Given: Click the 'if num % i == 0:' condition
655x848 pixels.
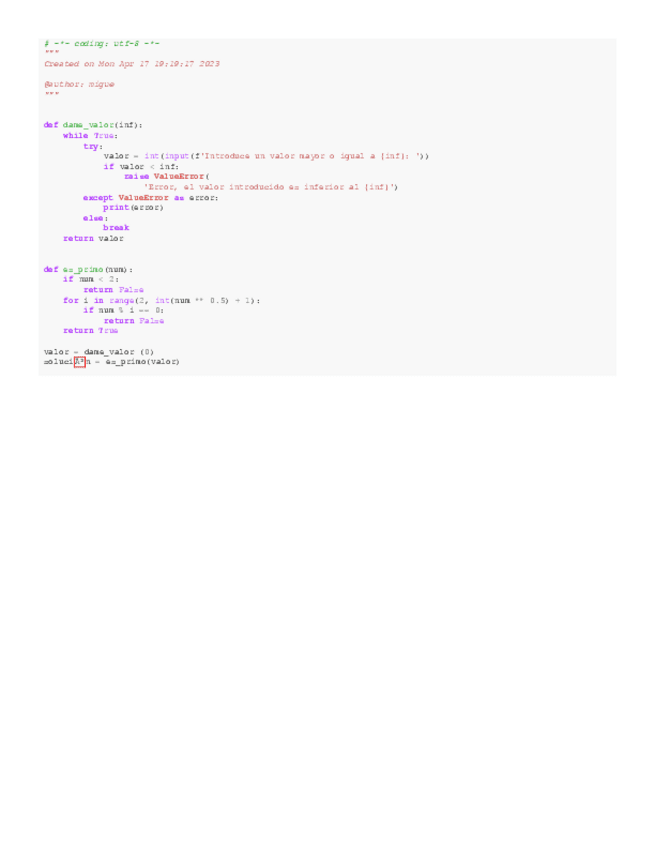Looking at the screenshot, I should coord(124,310).
